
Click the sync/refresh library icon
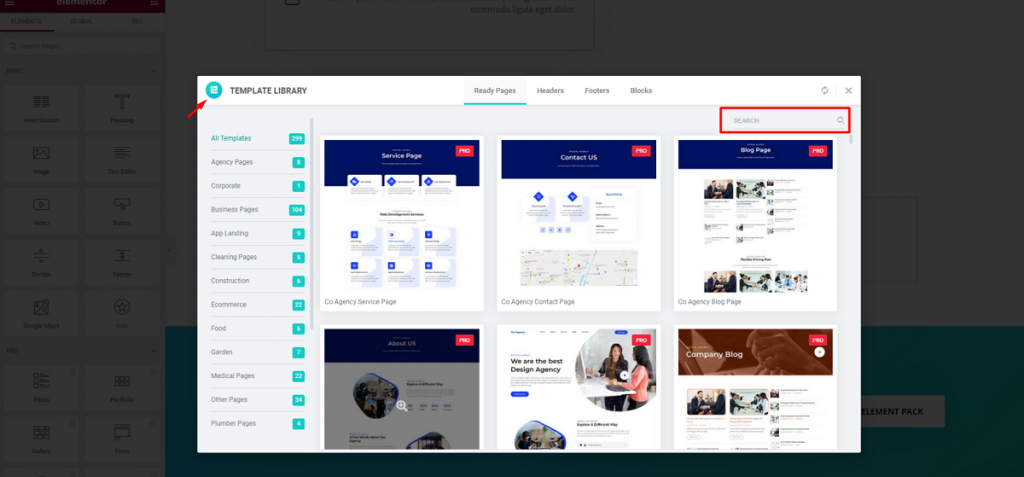pos(825,91)
